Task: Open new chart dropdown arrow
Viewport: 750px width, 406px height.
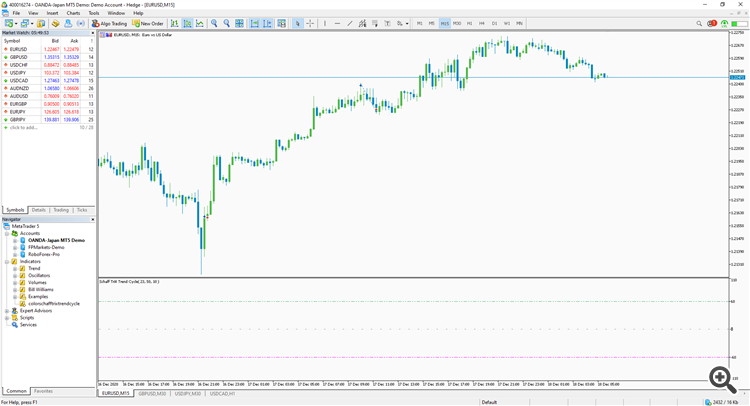Action: [x=16, y=23]
